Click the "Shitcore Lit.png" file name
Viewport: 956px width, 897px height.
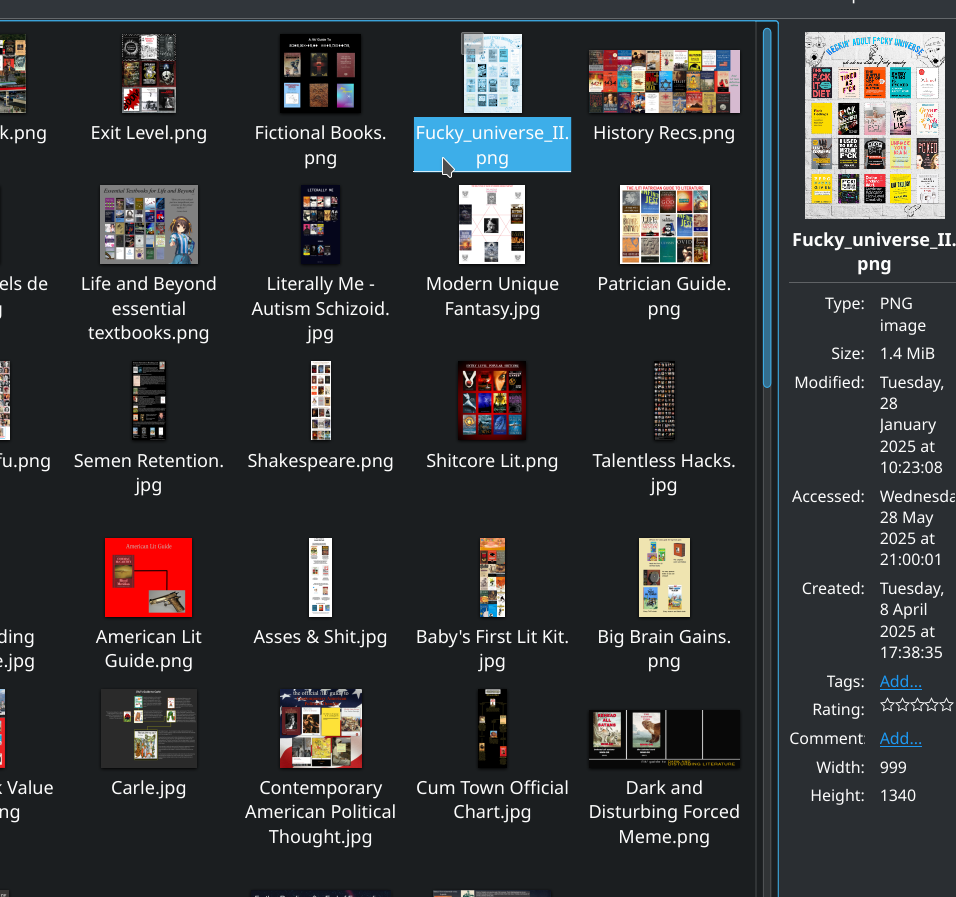[492, 461]
